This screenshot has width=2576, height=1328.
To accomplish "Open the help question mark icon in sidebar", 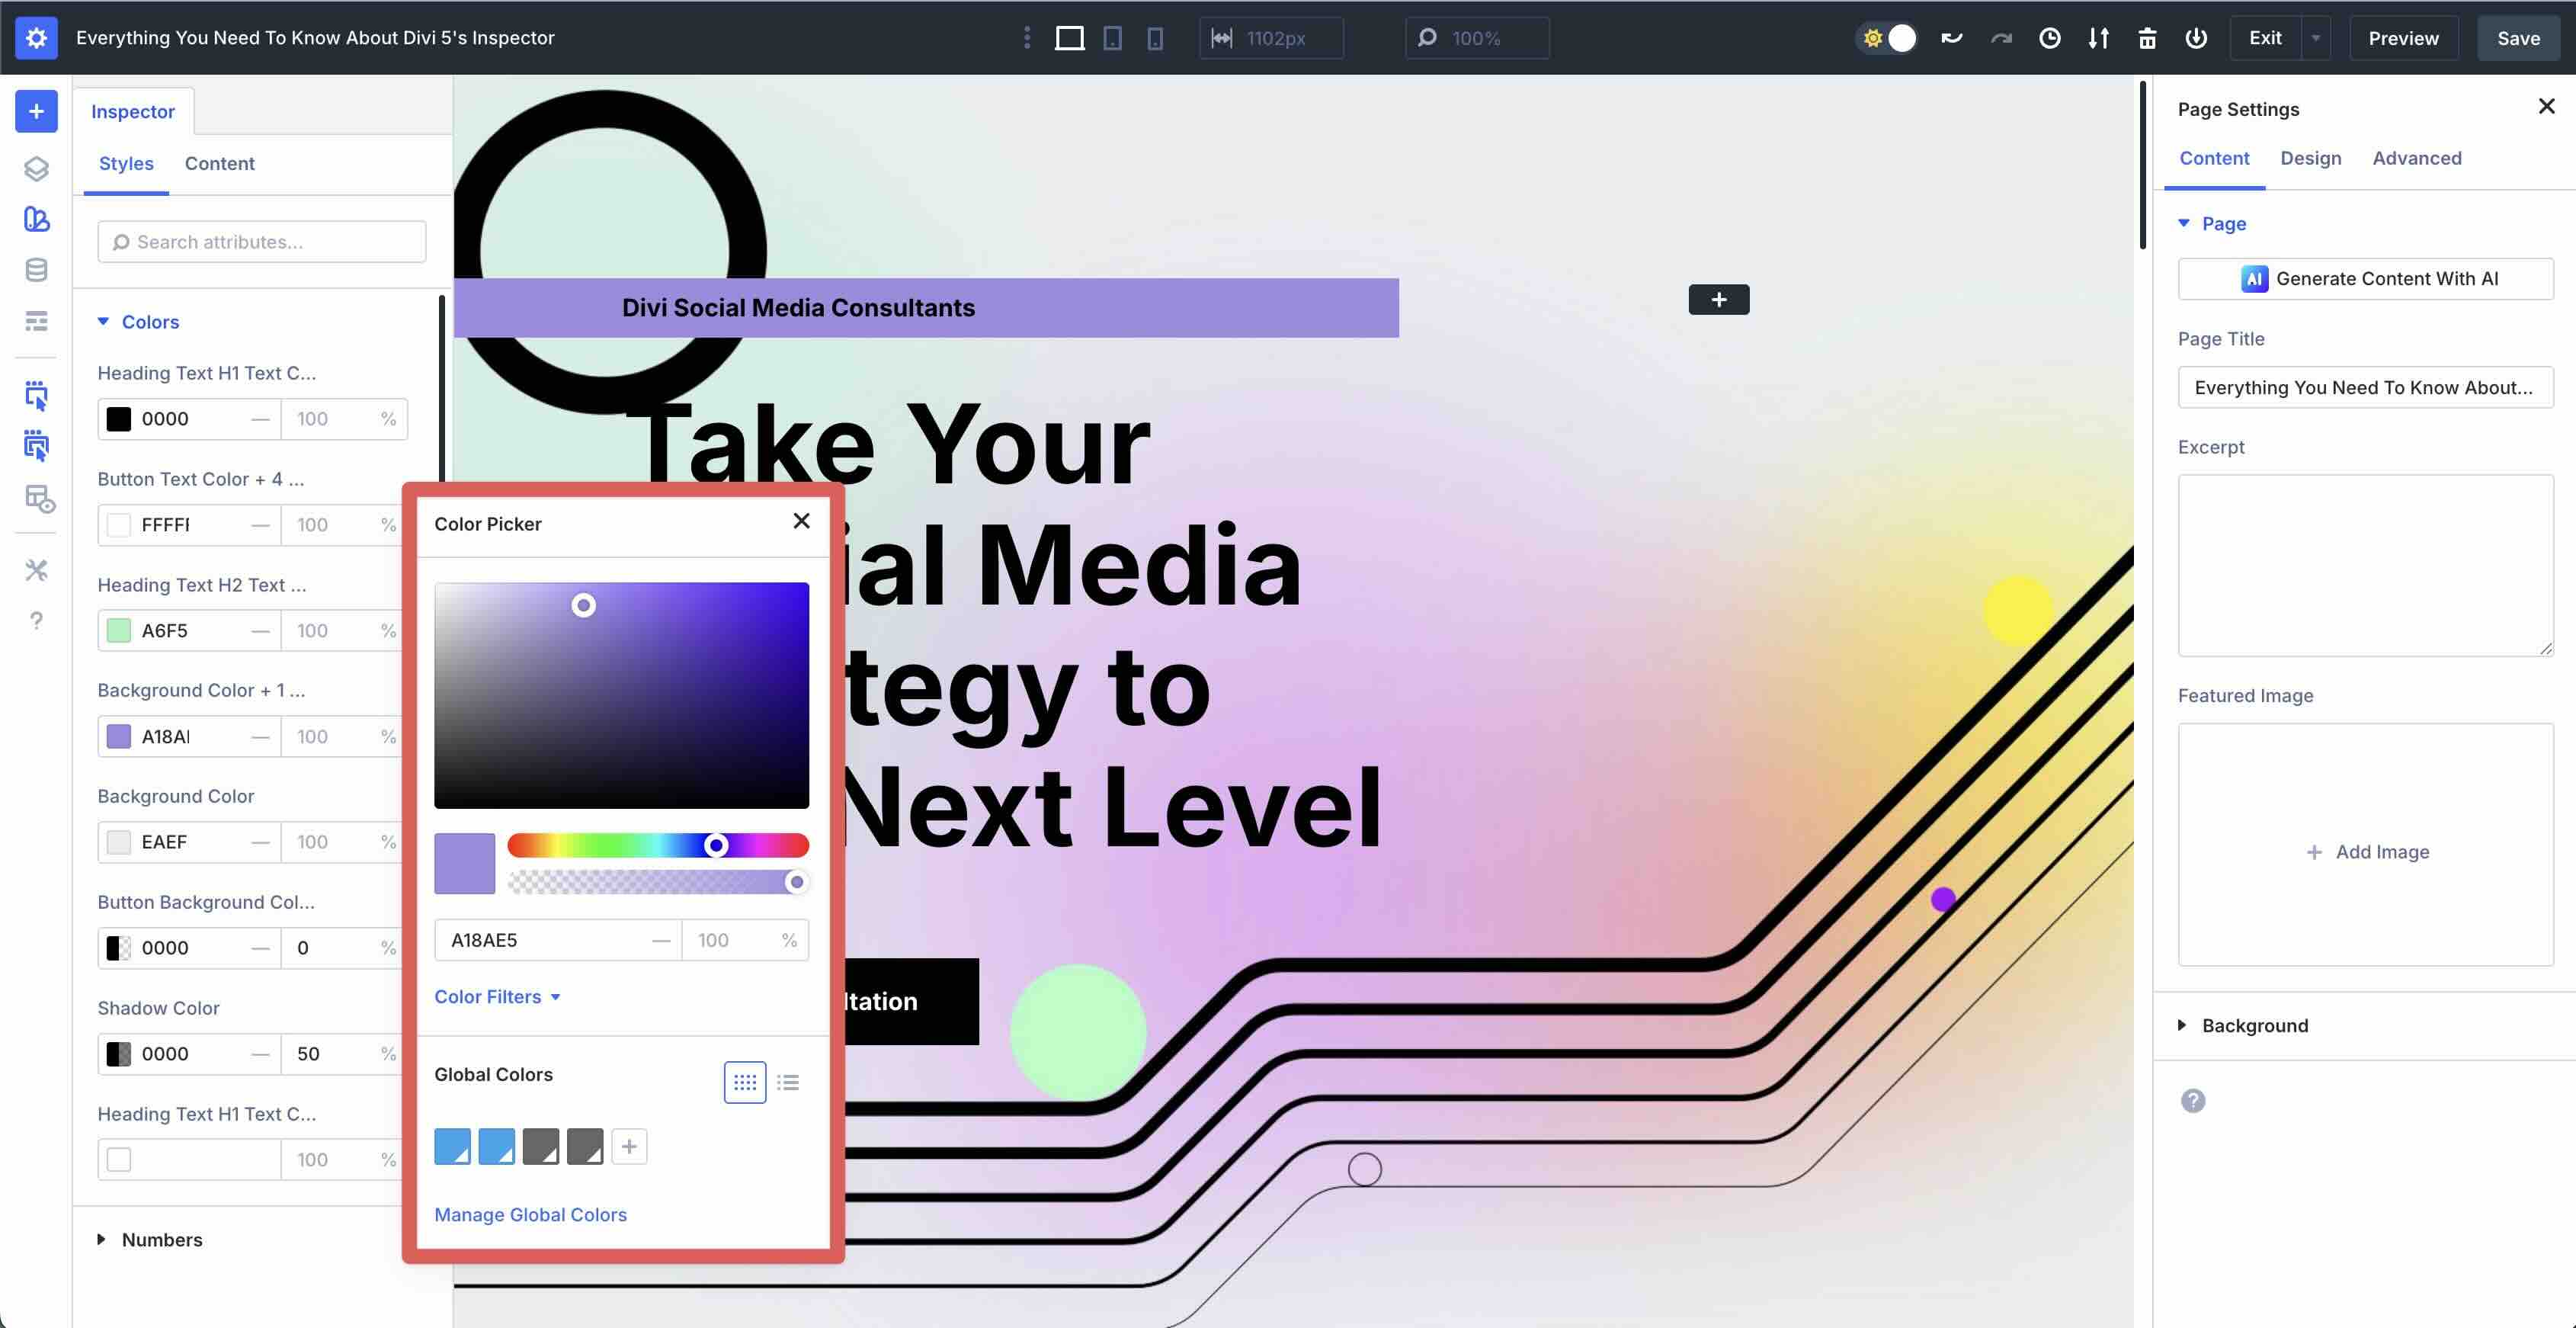I will [36, 620].
